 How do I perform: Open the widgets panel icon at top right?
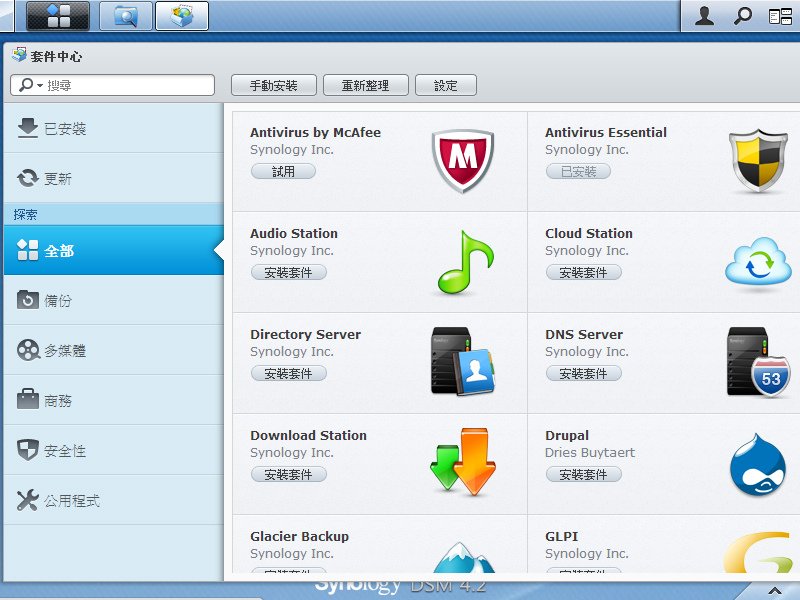pos(780,16)
